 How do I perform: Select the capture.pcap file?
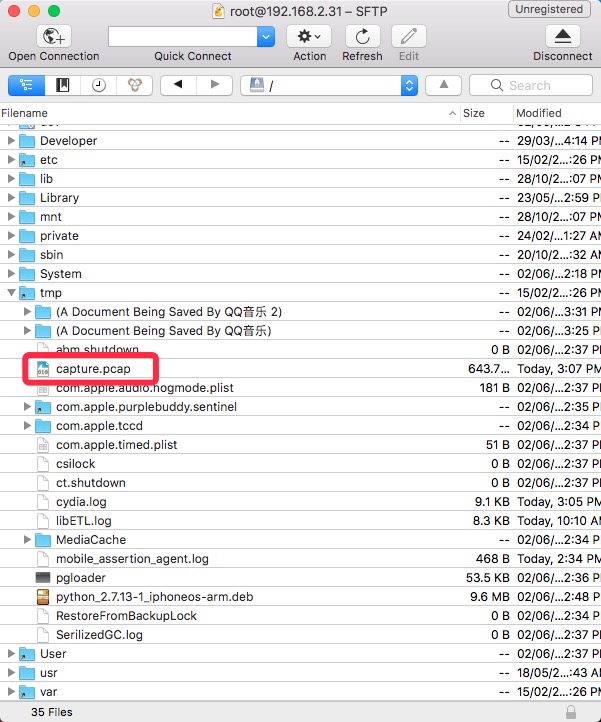pyautogui.click(x=93, y=369)
